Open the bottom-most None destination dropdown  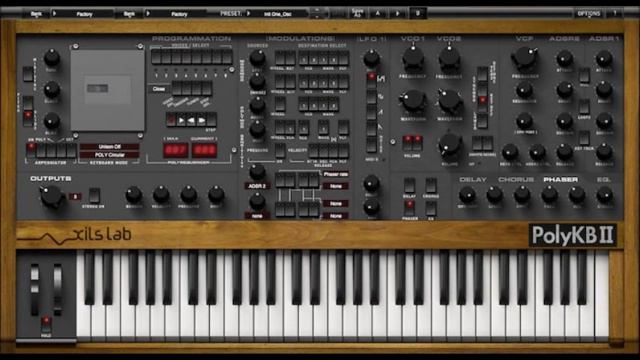coord(336,216)
